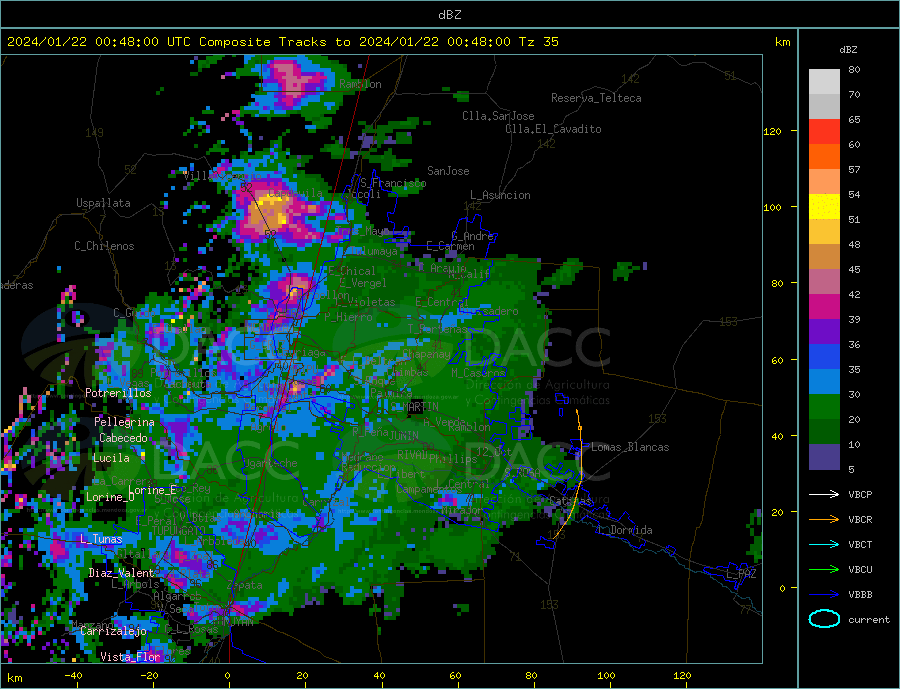Click the VBCR legend label
This screenshot has width=900, height=689.
point(860,520)
